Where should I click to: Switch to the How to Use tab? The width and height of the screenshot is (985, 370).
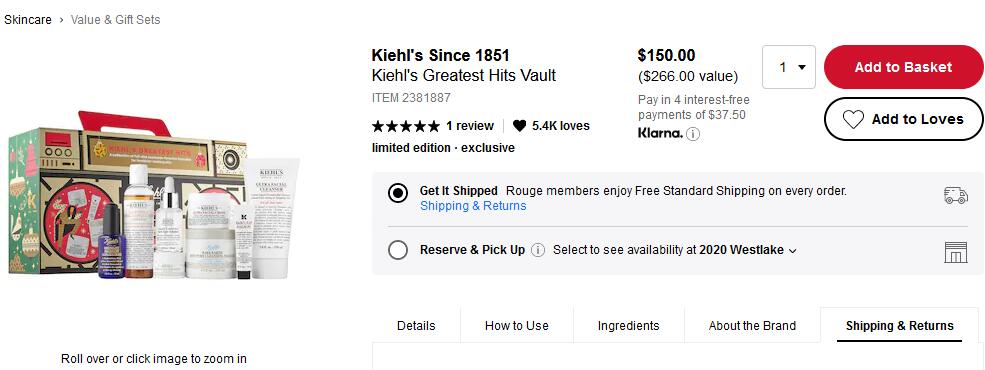tap(516, 326)
